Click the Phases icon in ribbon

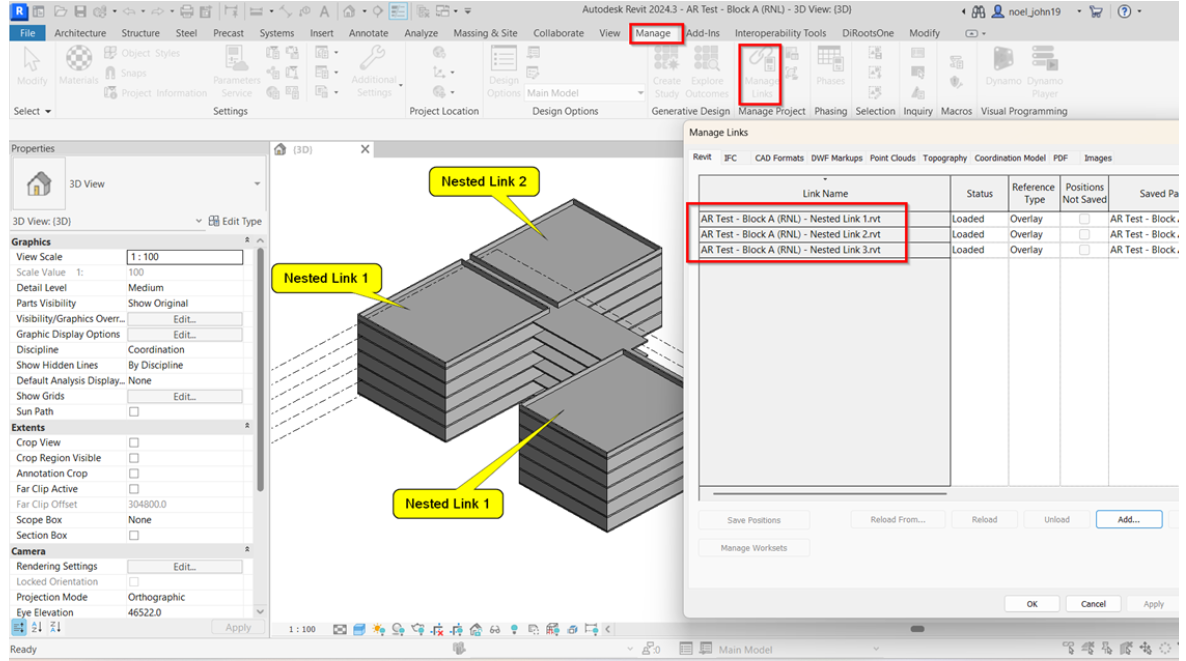click(830, 67)
